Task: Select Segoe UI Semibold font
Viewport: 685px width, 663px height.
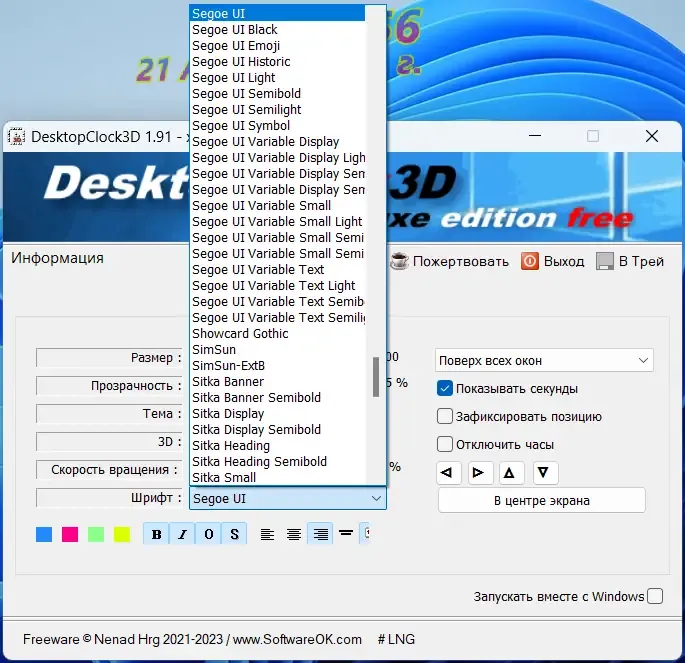Action: 277,93
